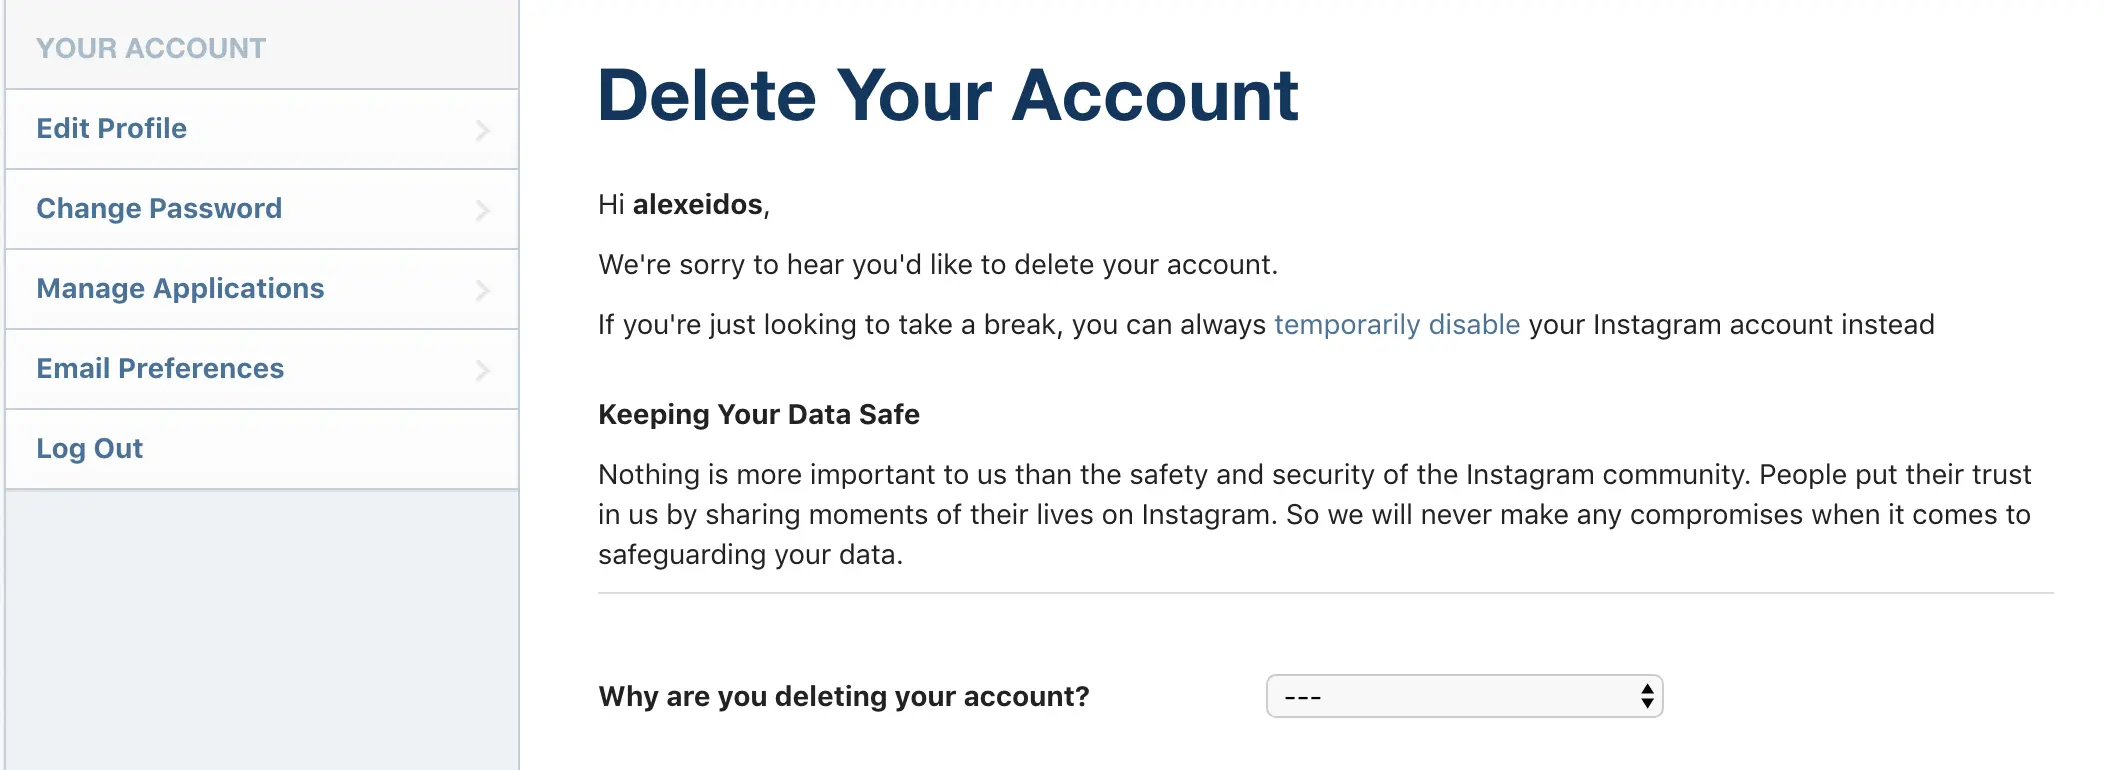Open the account deletion reason dropdown
The width and height of the screenshot is (2104, 770).
pyautogui.click(x=1450, y=696)
